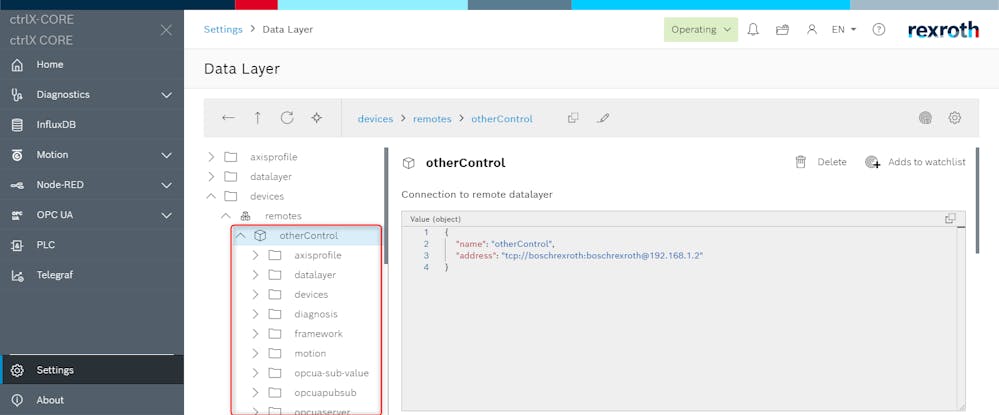Expand datalayer under otherControl

[255, 275]
